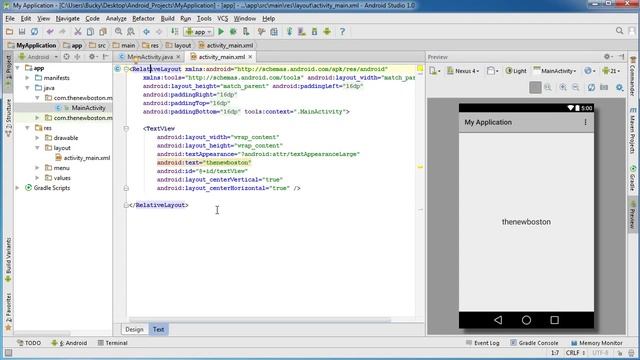Expand the drawable folder
640x360 pixels.
pyautogui.click(x=37, y=138)
